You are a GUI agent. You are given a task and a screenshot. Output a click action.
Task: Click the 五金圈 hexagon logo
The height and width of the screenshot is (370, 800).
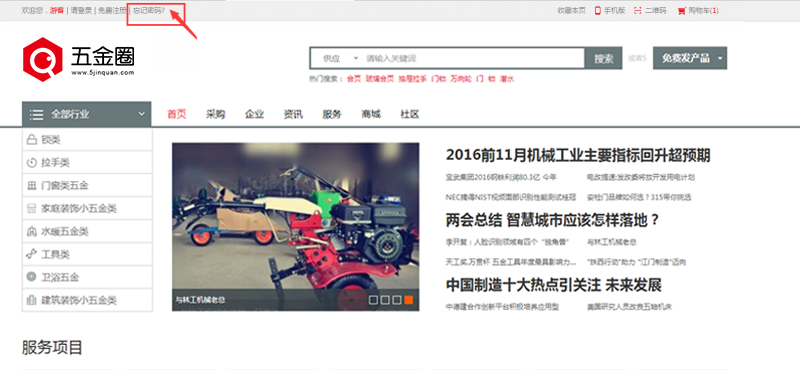[42, 59]
